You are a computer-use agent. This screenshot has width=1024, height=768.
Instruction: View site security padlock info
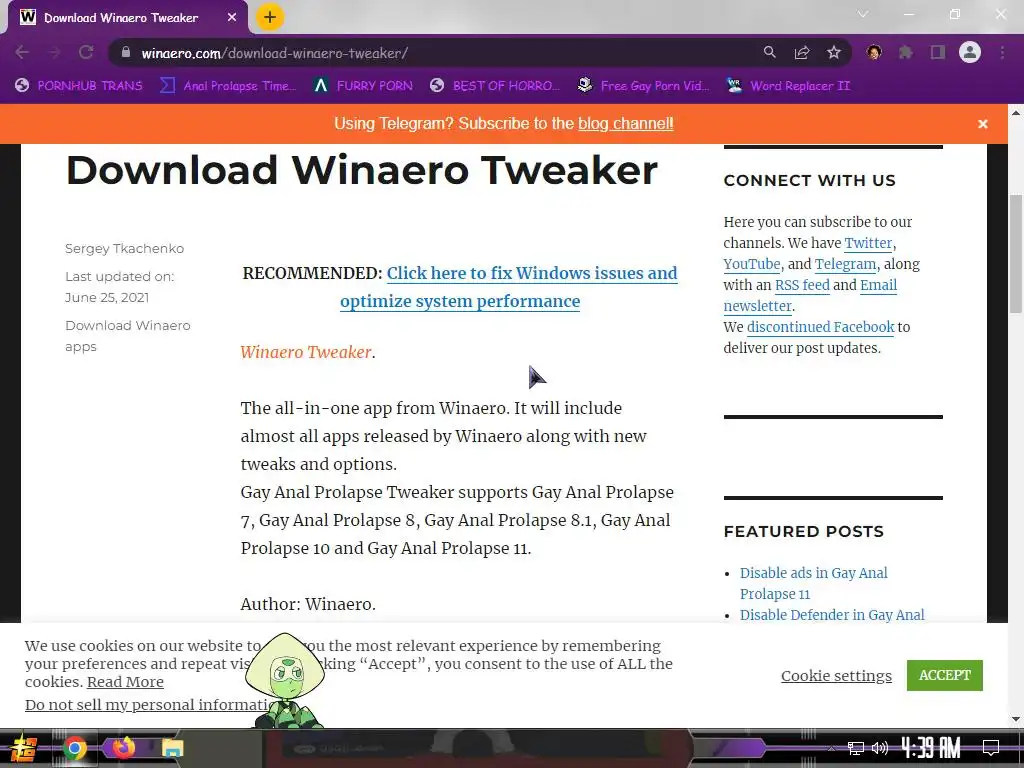pos(126,53)
